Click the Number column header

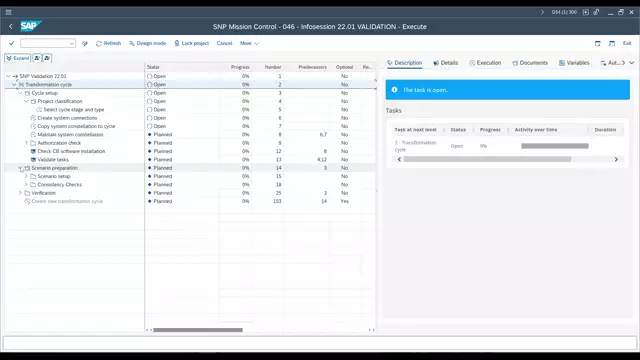273,67
